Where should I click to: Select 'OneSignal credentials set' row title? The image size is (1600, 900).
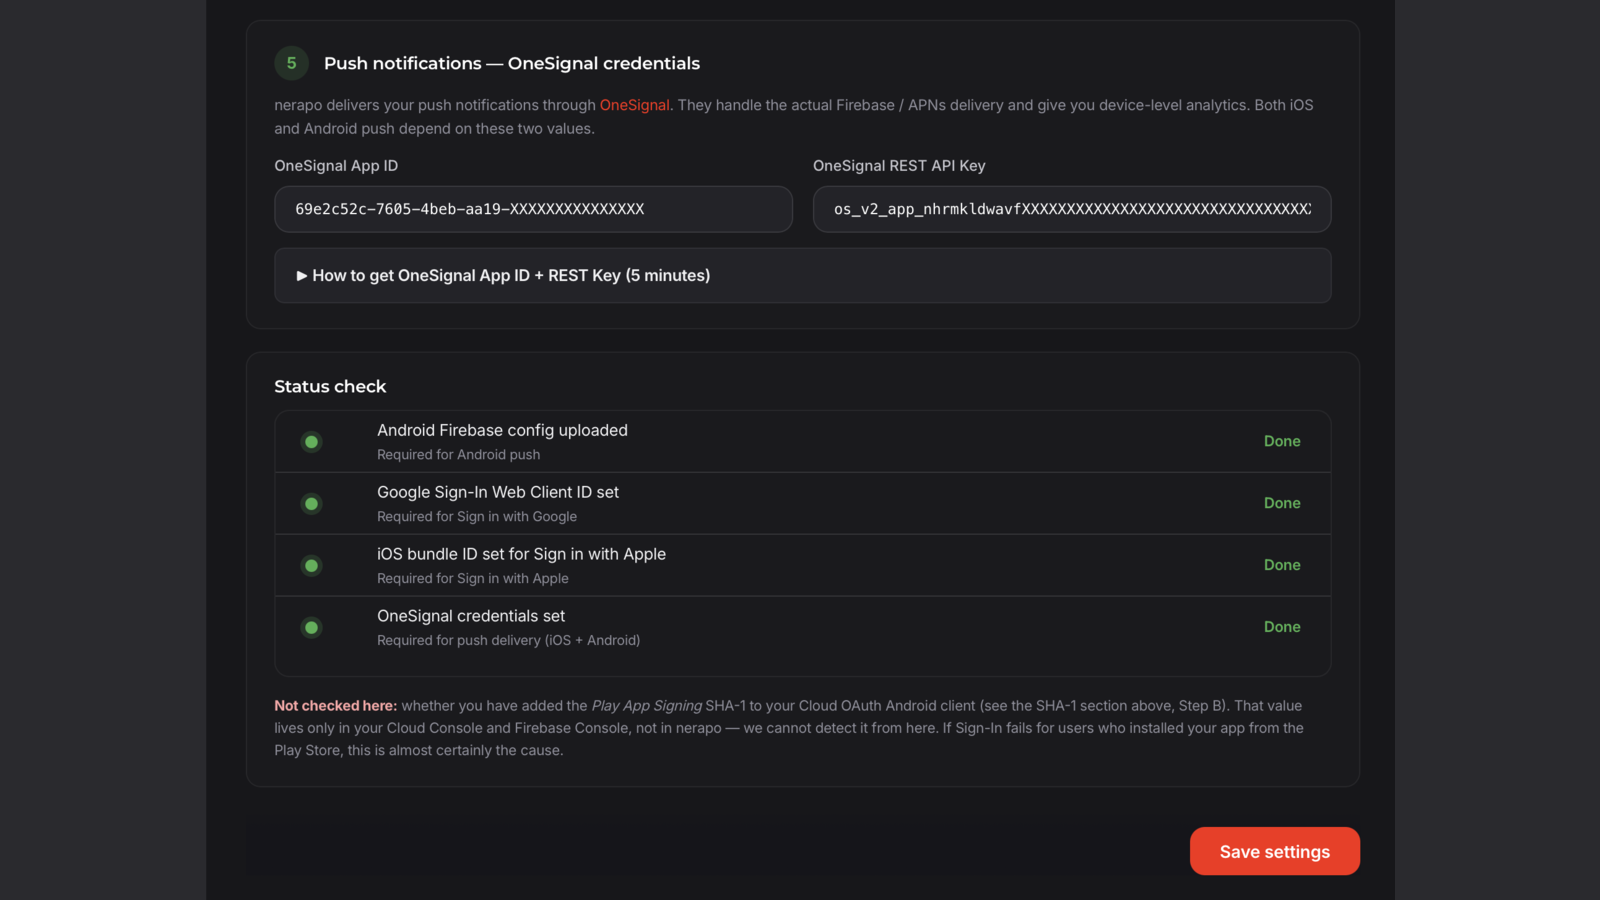tap(471, 616)
